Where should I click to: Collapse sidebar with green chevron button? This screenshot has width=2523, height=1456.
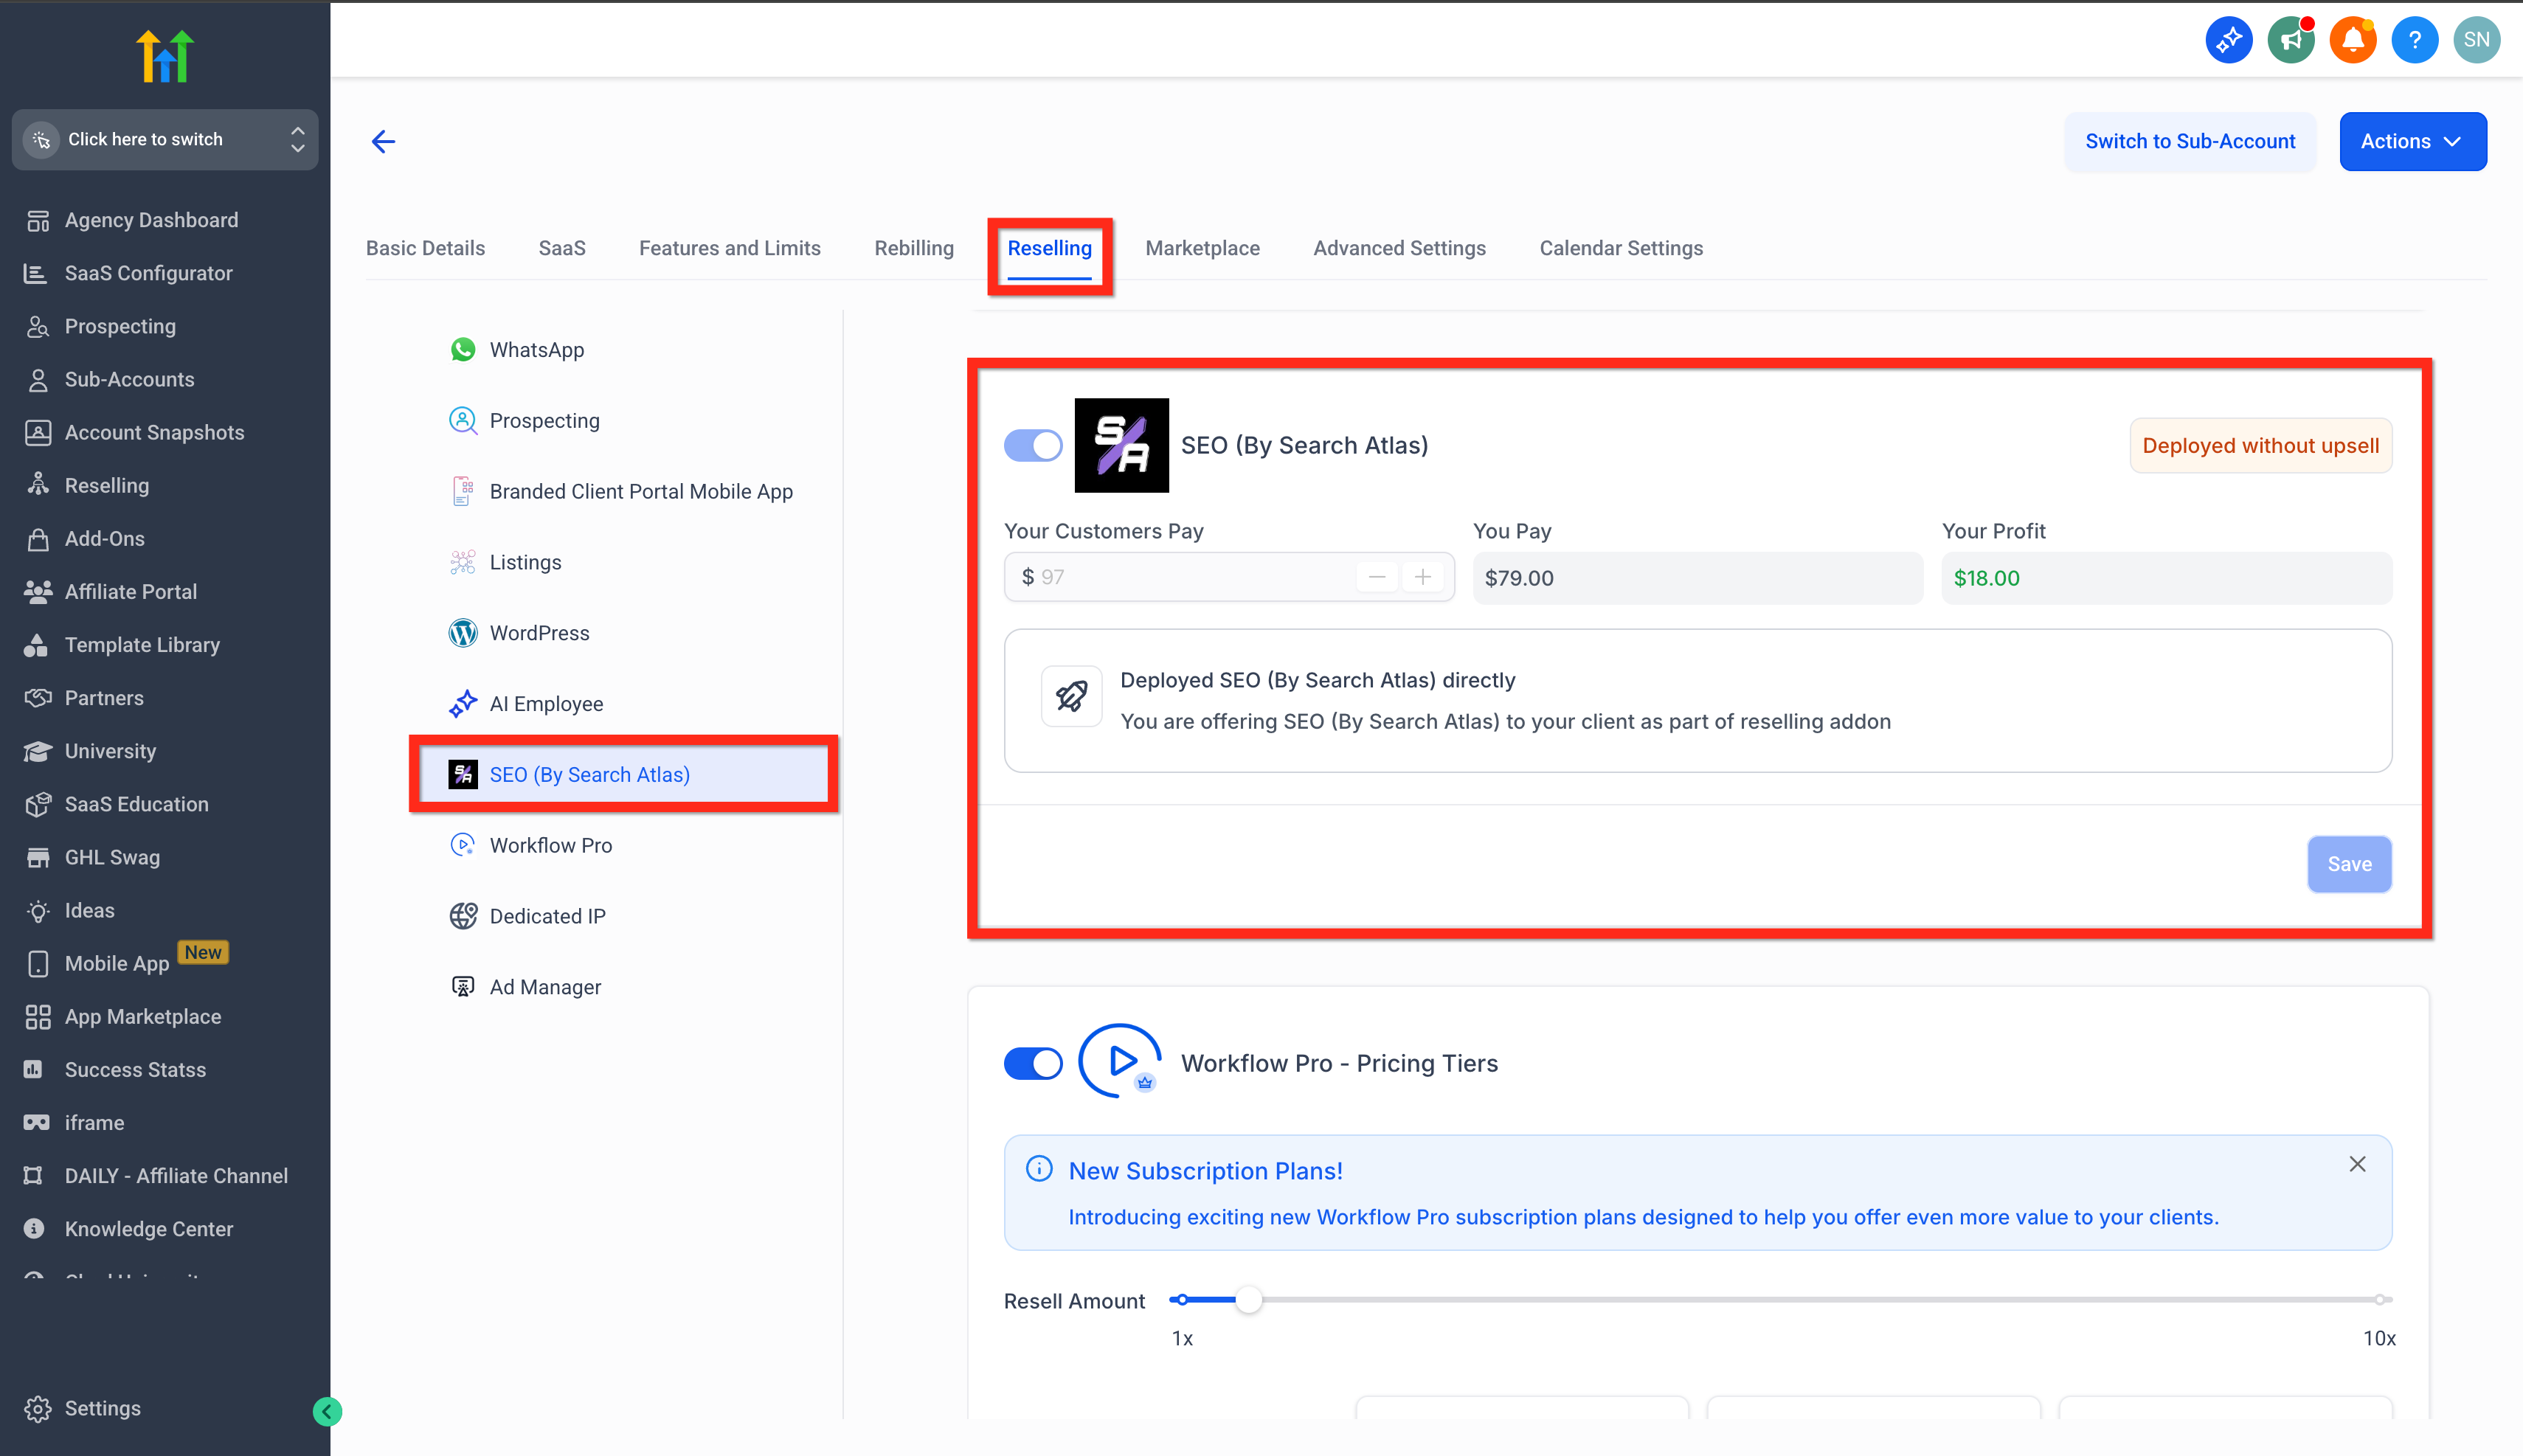327,1411
